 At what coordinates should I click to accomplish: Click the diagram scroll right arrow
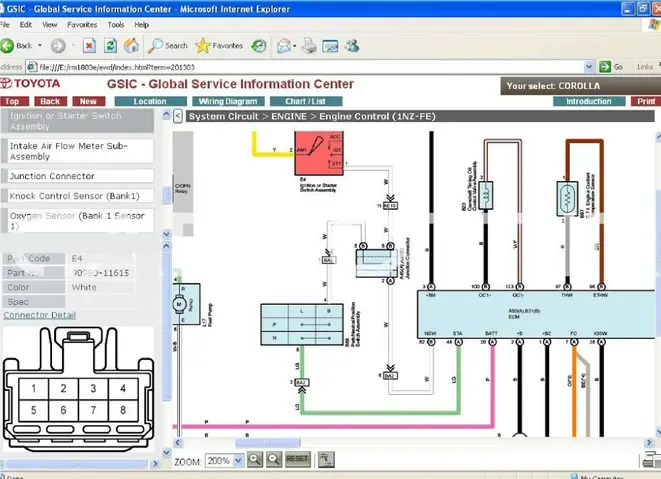pyautogui.click(x=648, y=443)
